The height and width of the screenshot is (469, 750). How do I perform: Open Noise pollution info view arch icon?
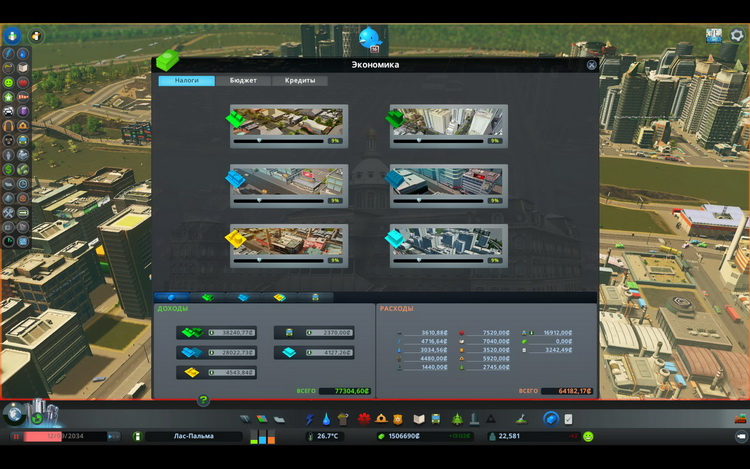[x=9, y=126]
